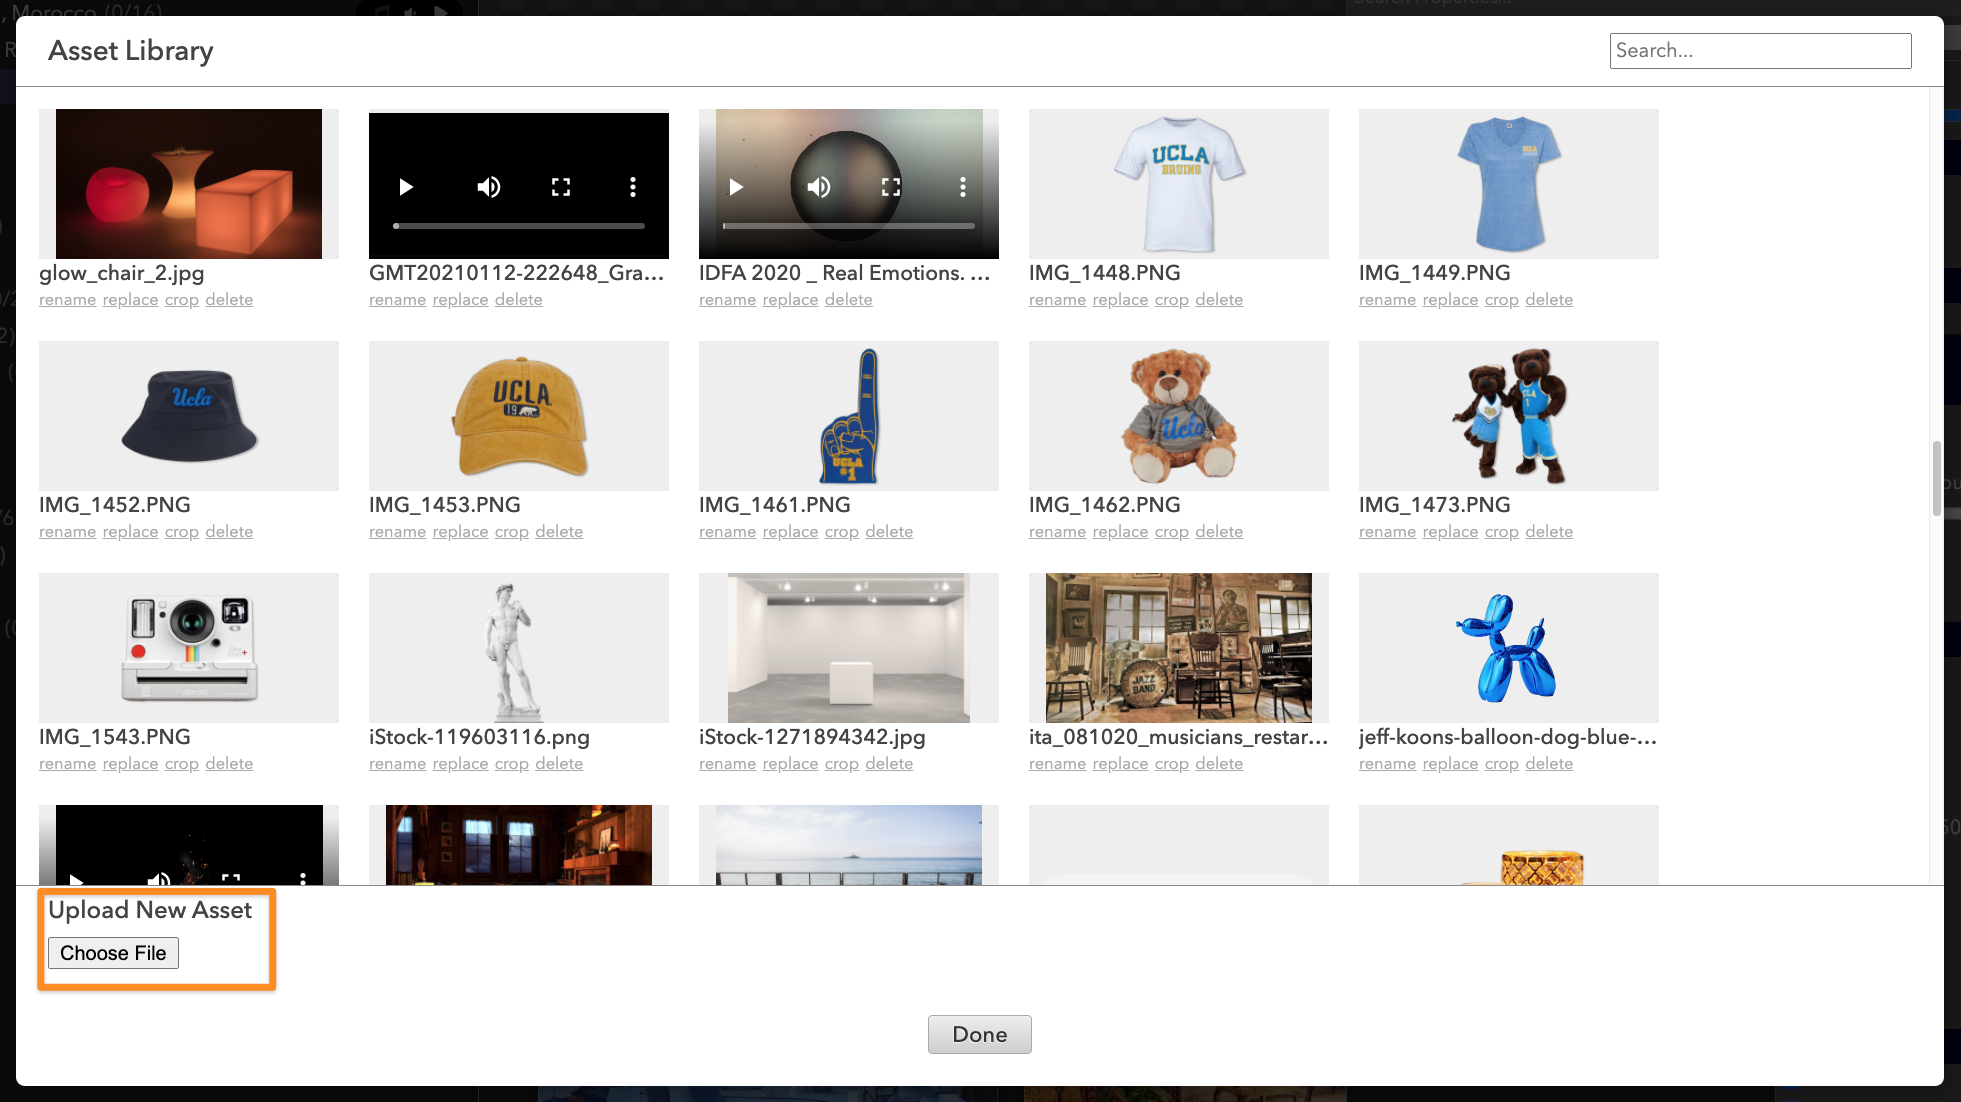Mute the GMT20210112 video volume

[488, 187]
